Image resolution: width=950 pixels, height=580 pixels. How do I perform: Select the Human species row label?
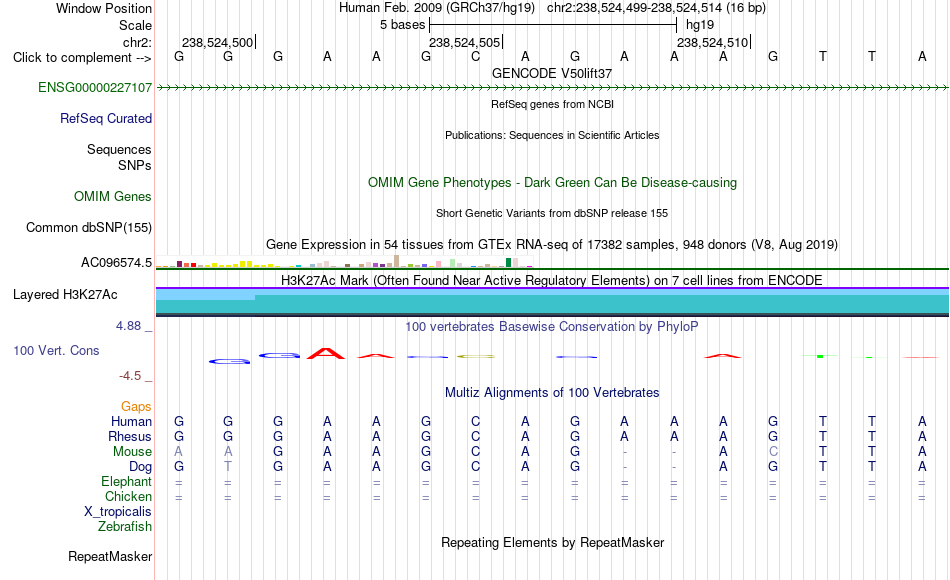click(131, 421)
